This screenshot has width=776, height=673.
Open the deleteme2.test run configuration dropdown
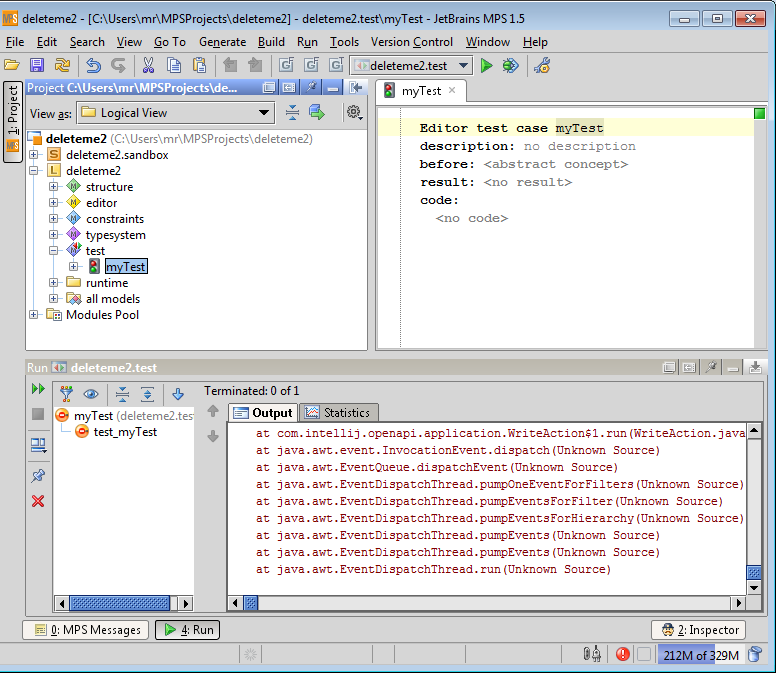pos(412,66)
